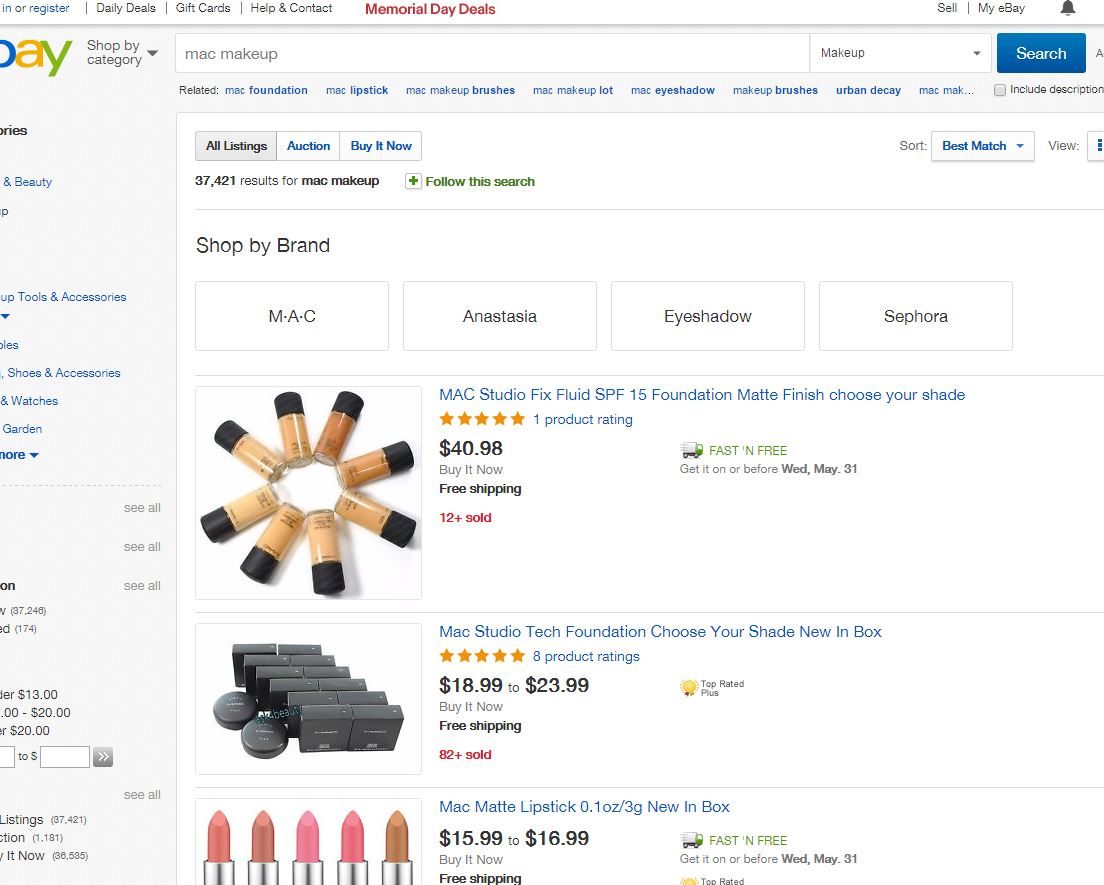Switch to the Auction tab
1104x885 pixels.
tap(308, 146)
